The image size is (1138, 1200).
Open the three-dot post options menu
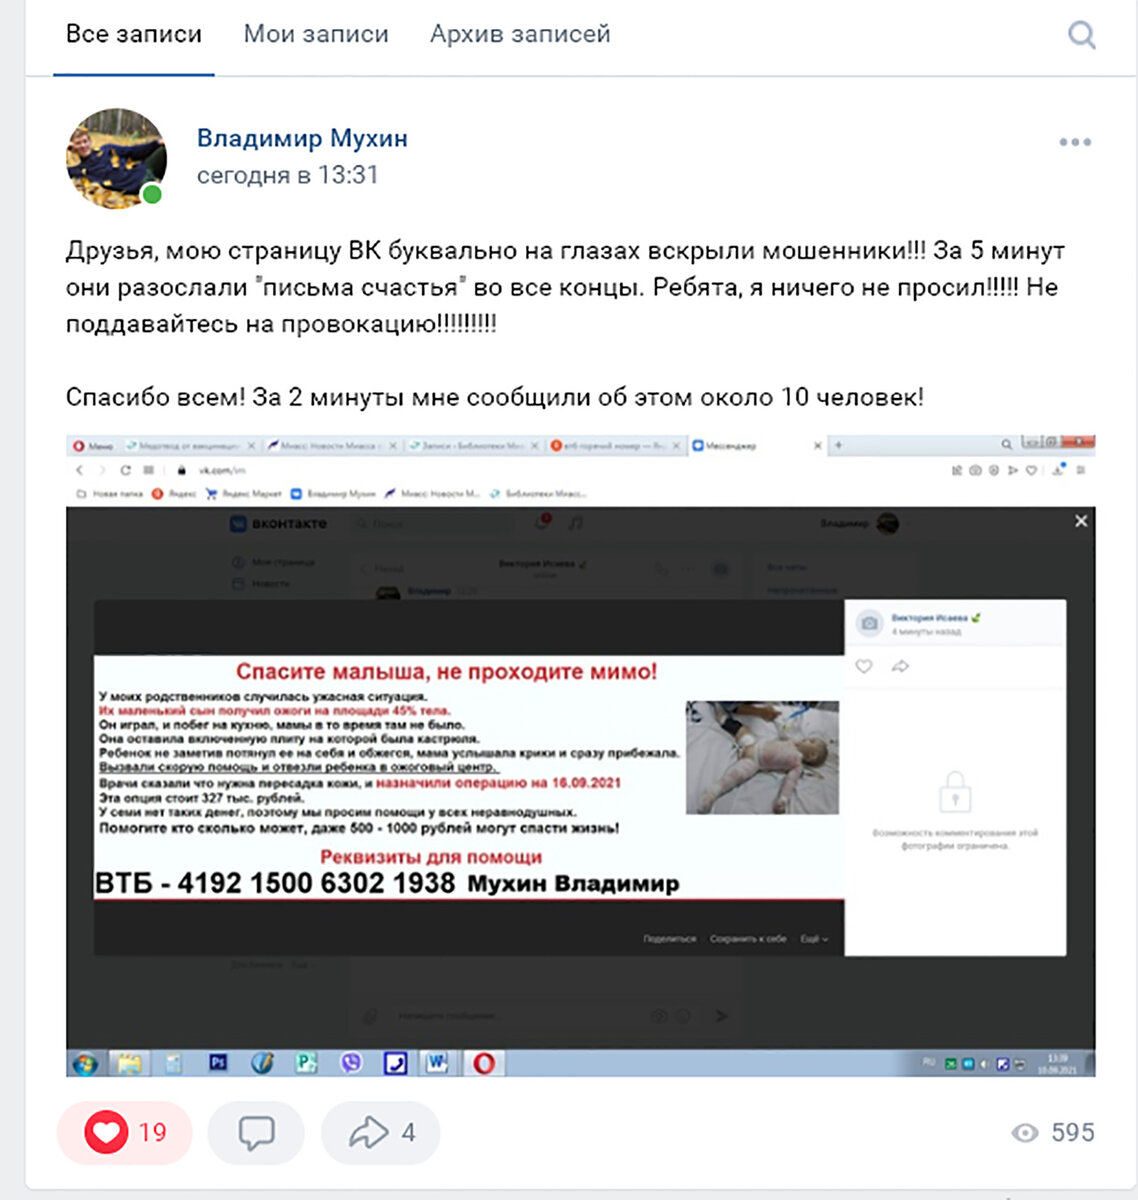[x=1075, y=142]
